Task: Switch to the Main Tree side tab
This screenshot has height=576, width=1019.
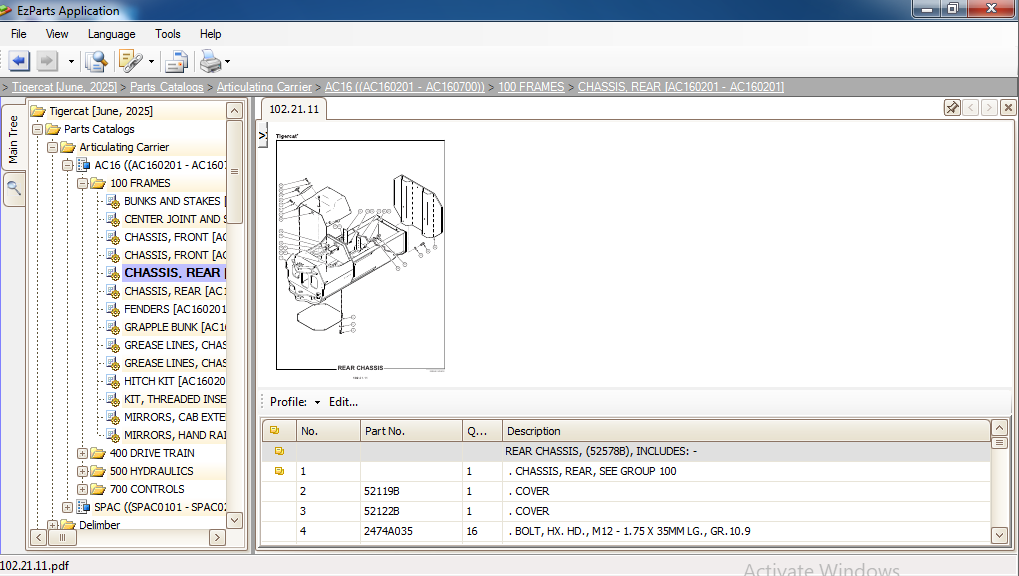Action: (13, 138)
